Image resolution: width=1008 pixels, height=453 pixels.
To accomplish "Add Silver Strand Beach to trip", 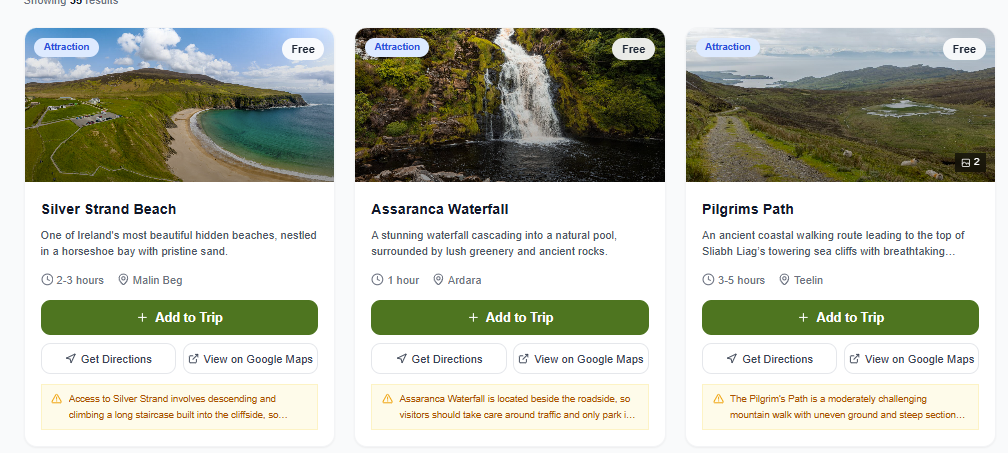I will pyautogui.click(x=179, y=318).
